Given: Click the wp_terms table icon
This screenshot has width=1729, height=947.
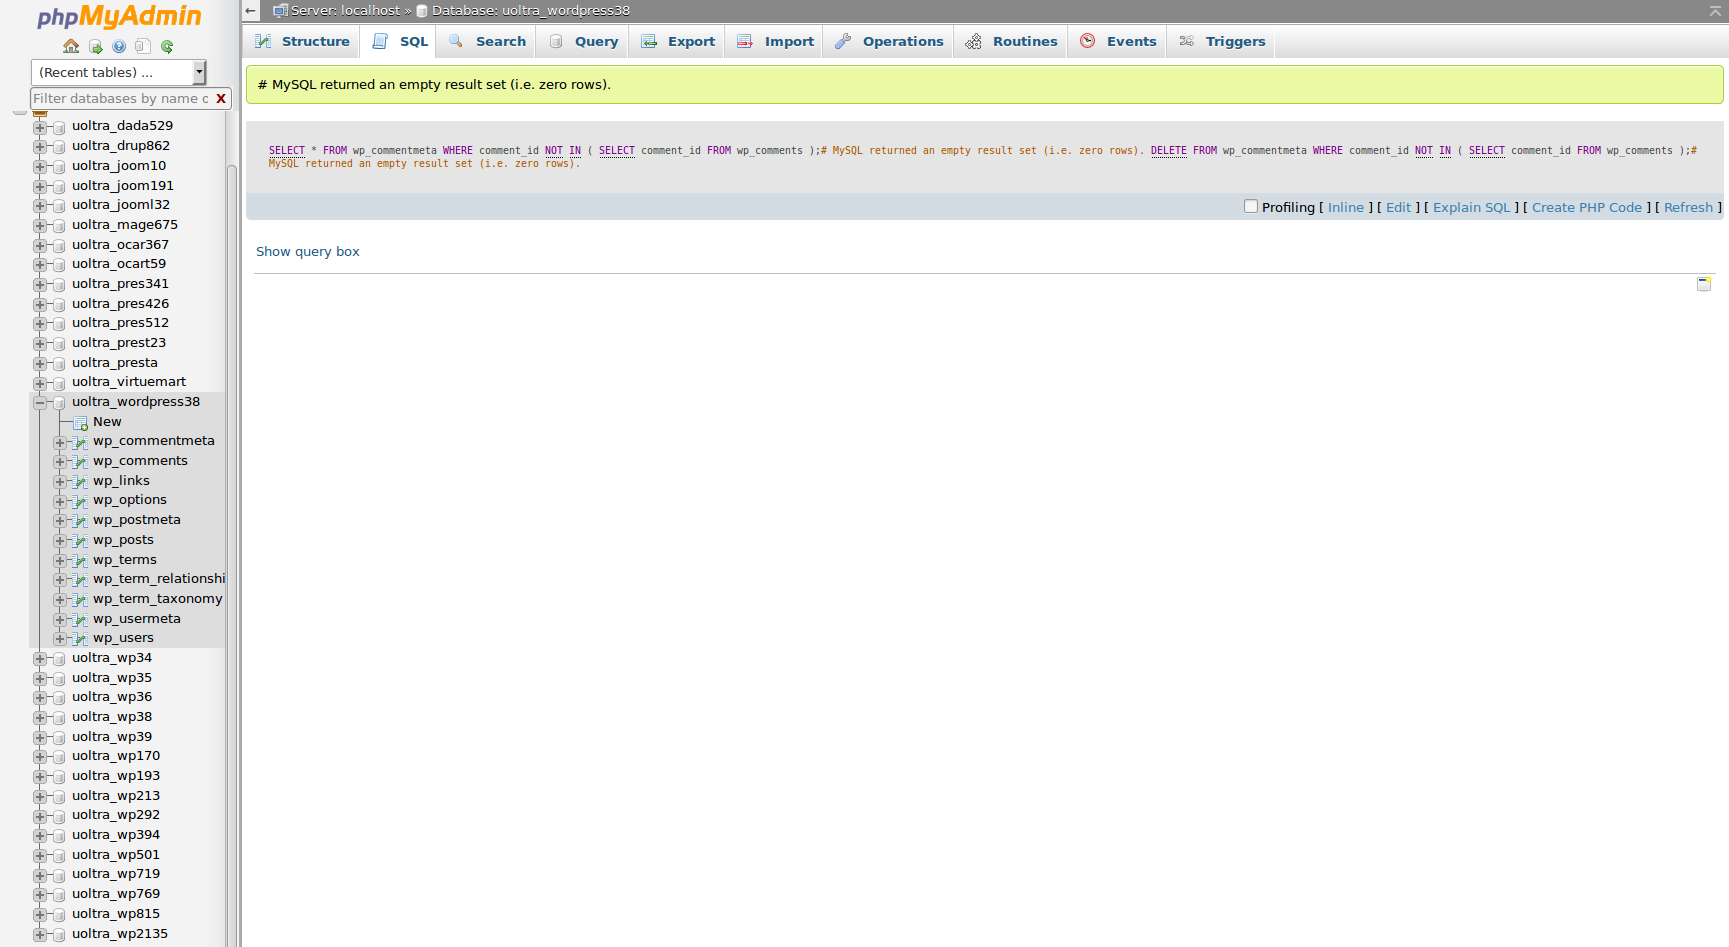Looking at the screenshot, I should pos(81,561).
